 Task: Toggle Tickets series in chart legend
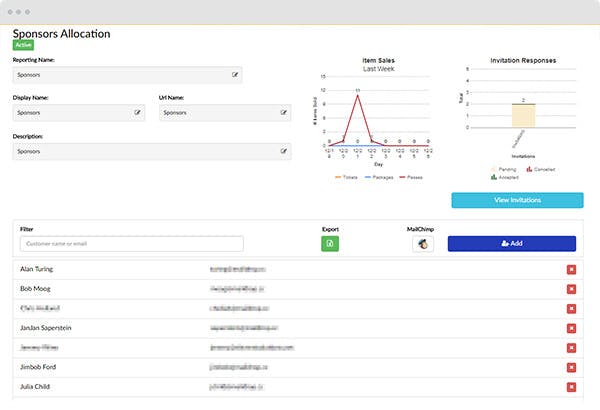(346, 177)
